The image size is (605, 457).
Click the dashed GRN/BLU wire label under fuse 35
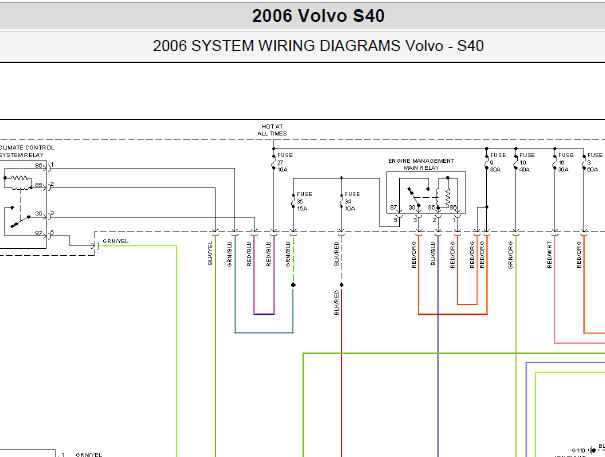pos(288,254)
